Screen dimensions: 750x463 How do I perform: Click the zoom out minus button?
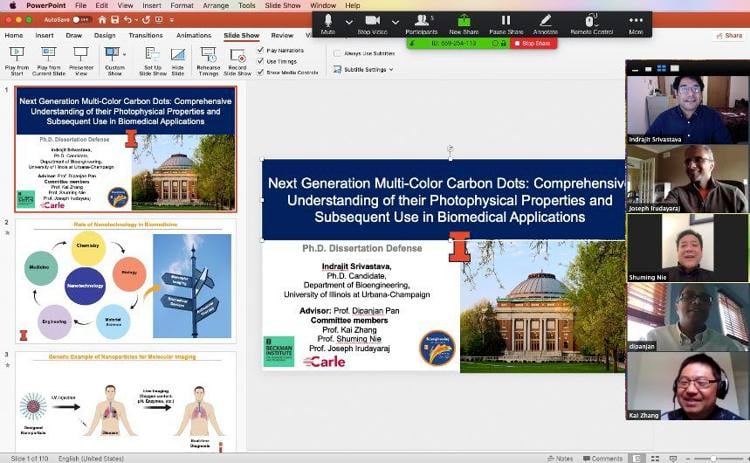pyautogui.click(x=688, y=458)
